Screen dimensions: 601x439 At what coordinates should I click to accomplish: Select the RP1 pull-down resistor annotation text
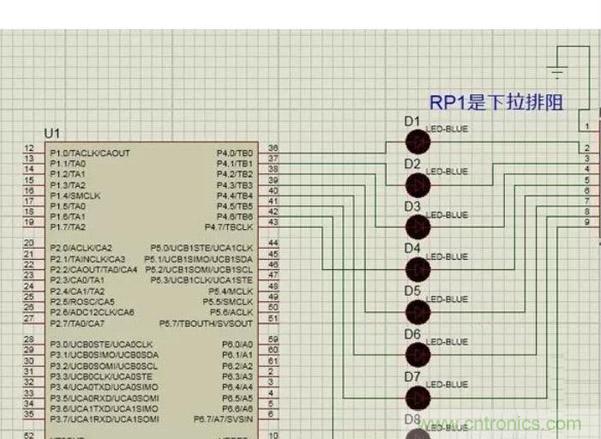click(x=491, y=102)
